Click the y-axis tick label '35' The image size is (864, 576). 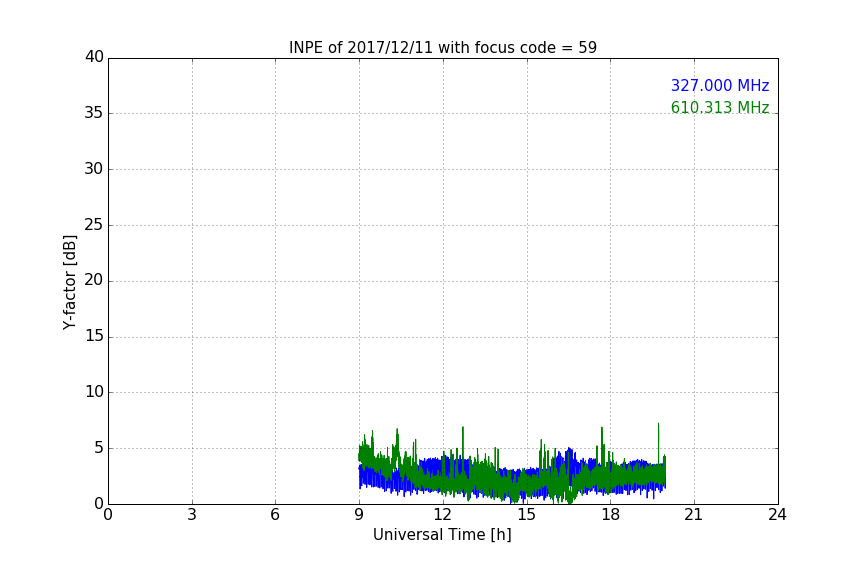click(x=94, y=113)
